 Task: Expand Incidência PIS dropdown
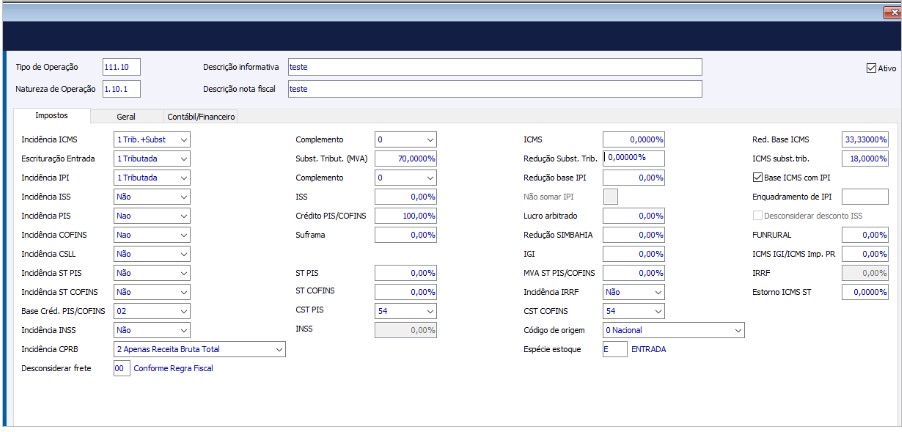coord(152,216)
